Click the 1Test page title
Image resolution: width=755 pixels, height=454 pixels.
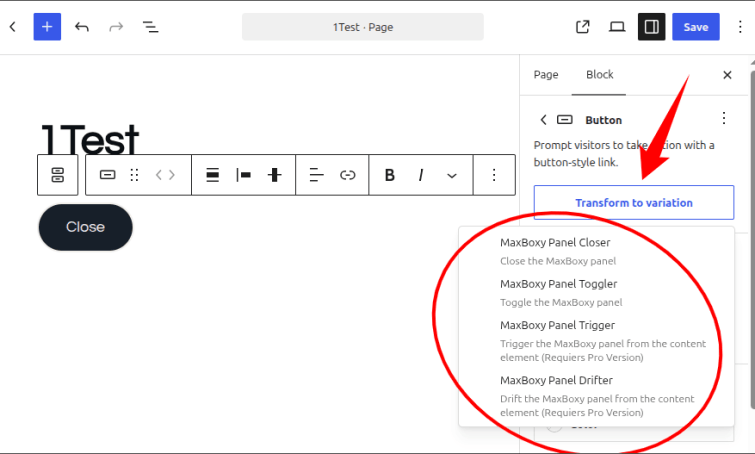(x=90, y=139)
